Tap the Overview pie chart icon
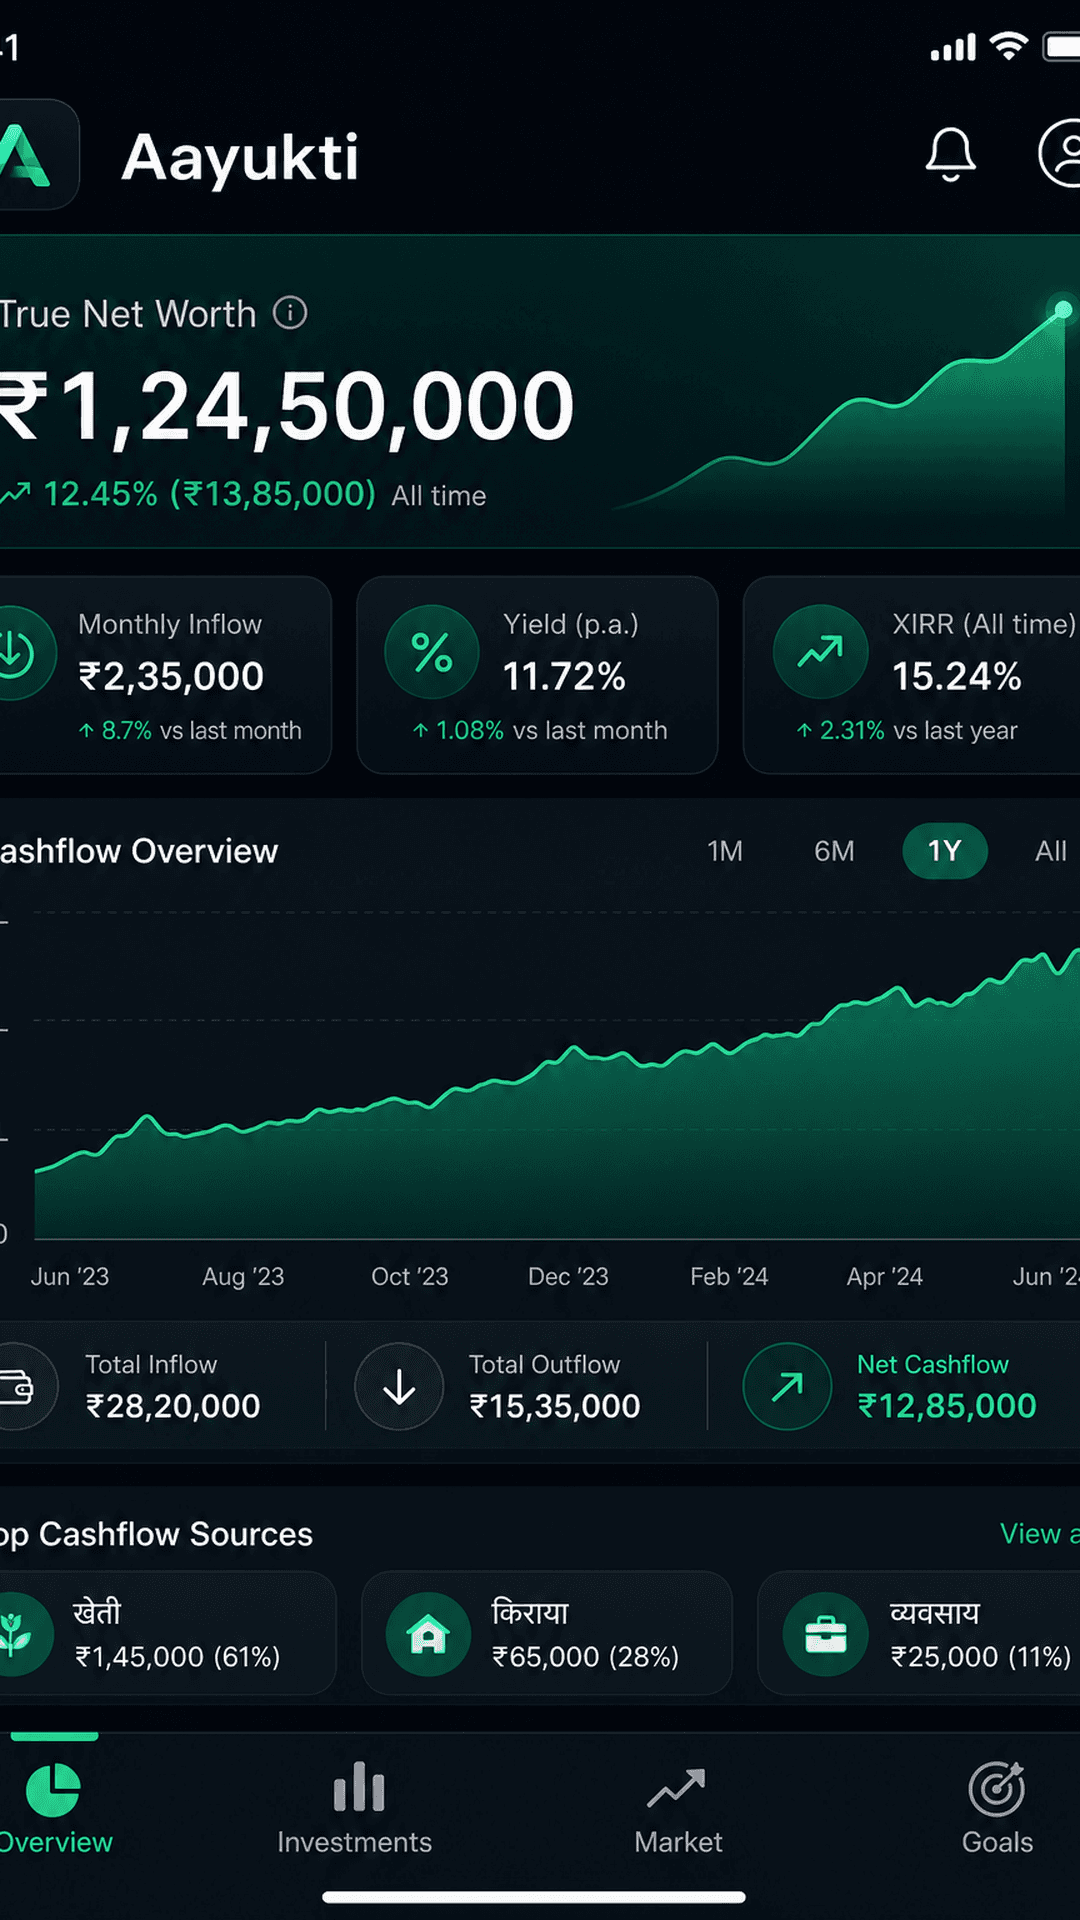This screenshot has height=1920, width=1080. (x=53, y=1789)
